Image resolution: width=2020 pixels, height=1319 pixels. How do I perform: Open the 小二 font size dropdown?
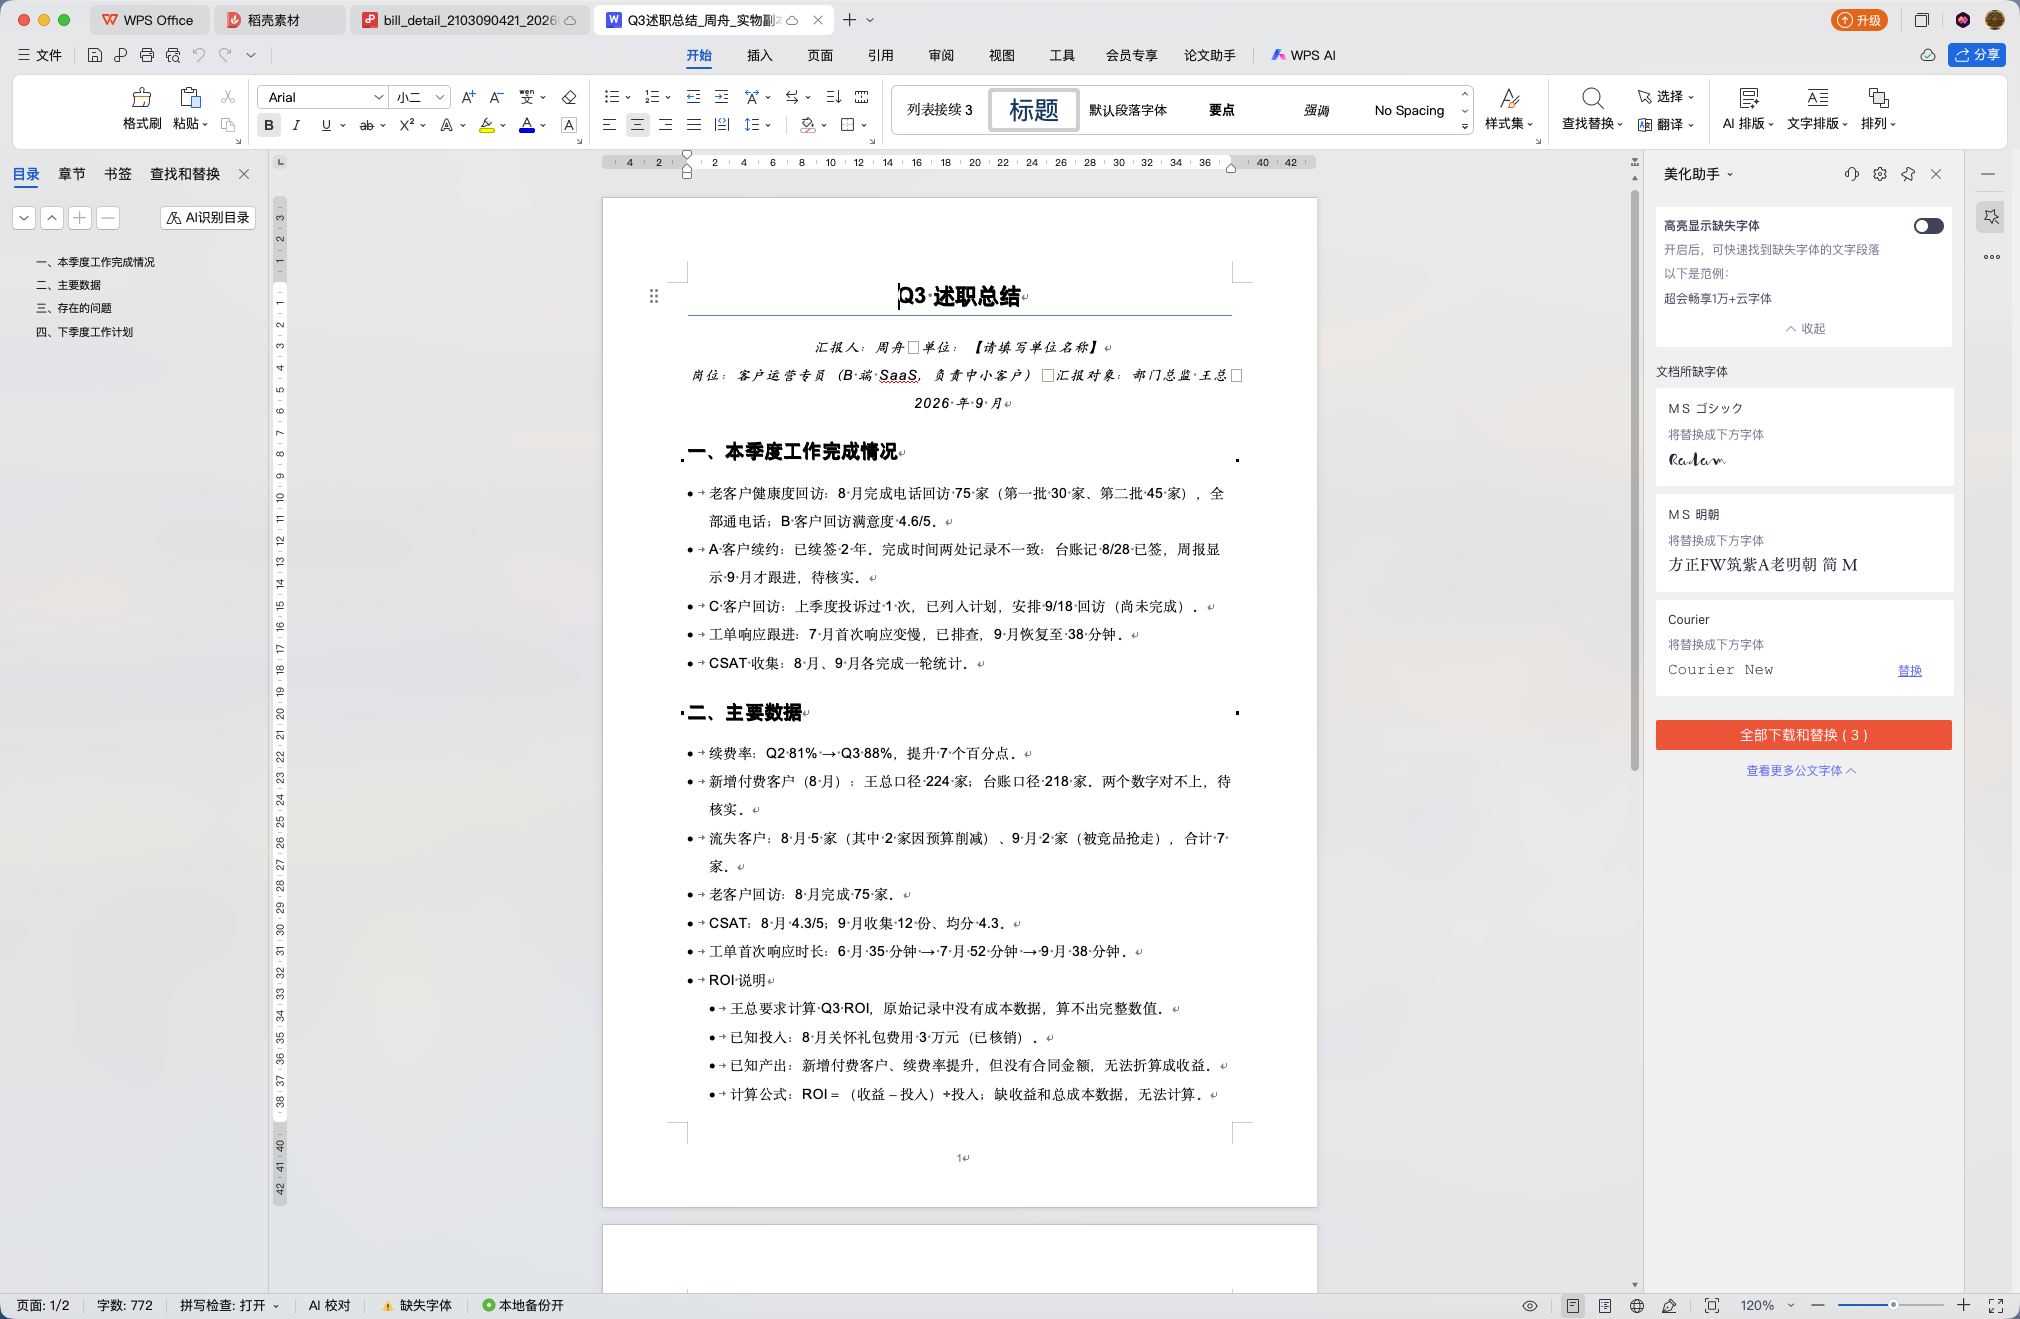[439, 97]
